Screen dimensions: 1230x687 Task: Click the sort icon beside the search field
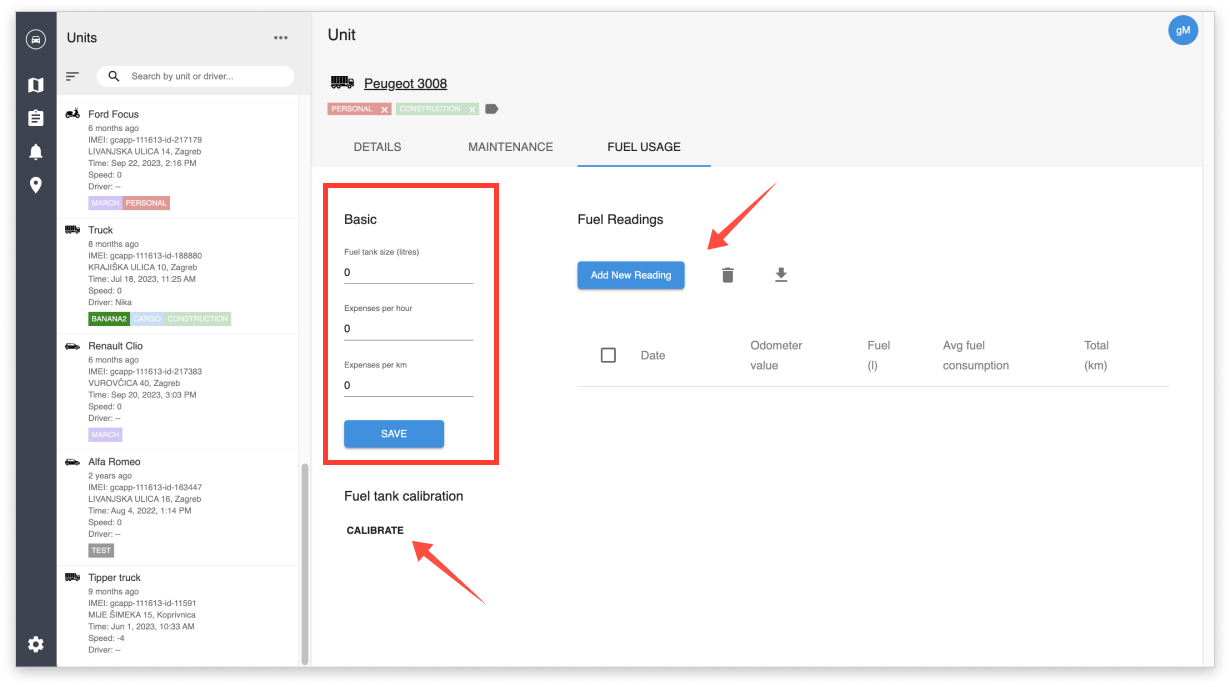[x=72, y=76]
